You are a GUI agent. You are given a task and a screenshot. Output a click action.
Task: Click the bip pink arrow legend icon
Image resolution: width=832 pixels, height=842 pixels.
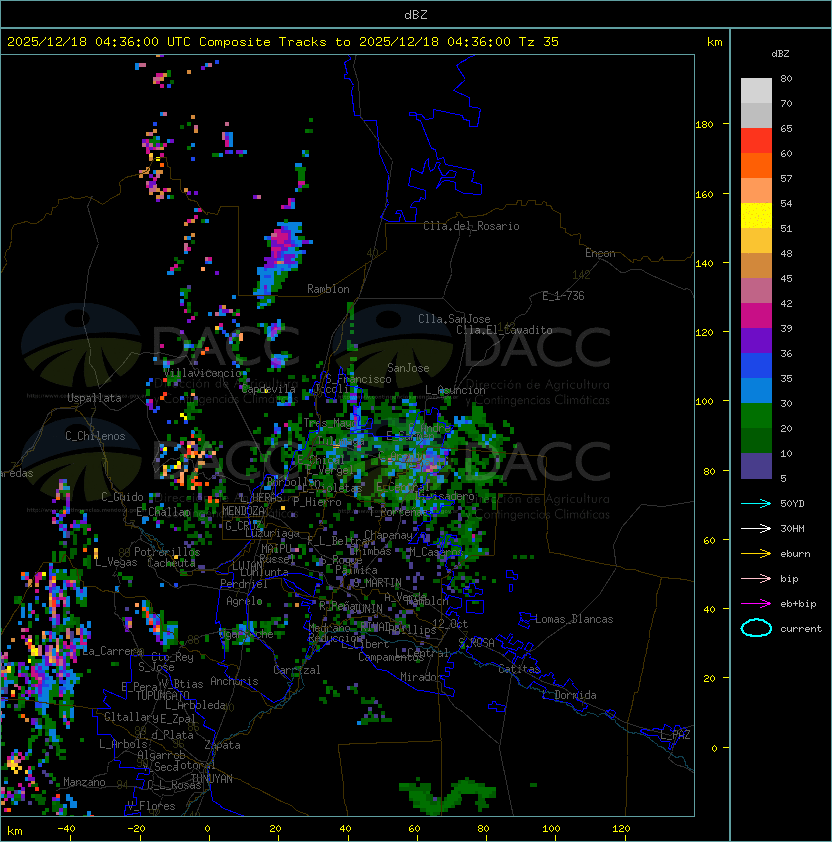756,578
